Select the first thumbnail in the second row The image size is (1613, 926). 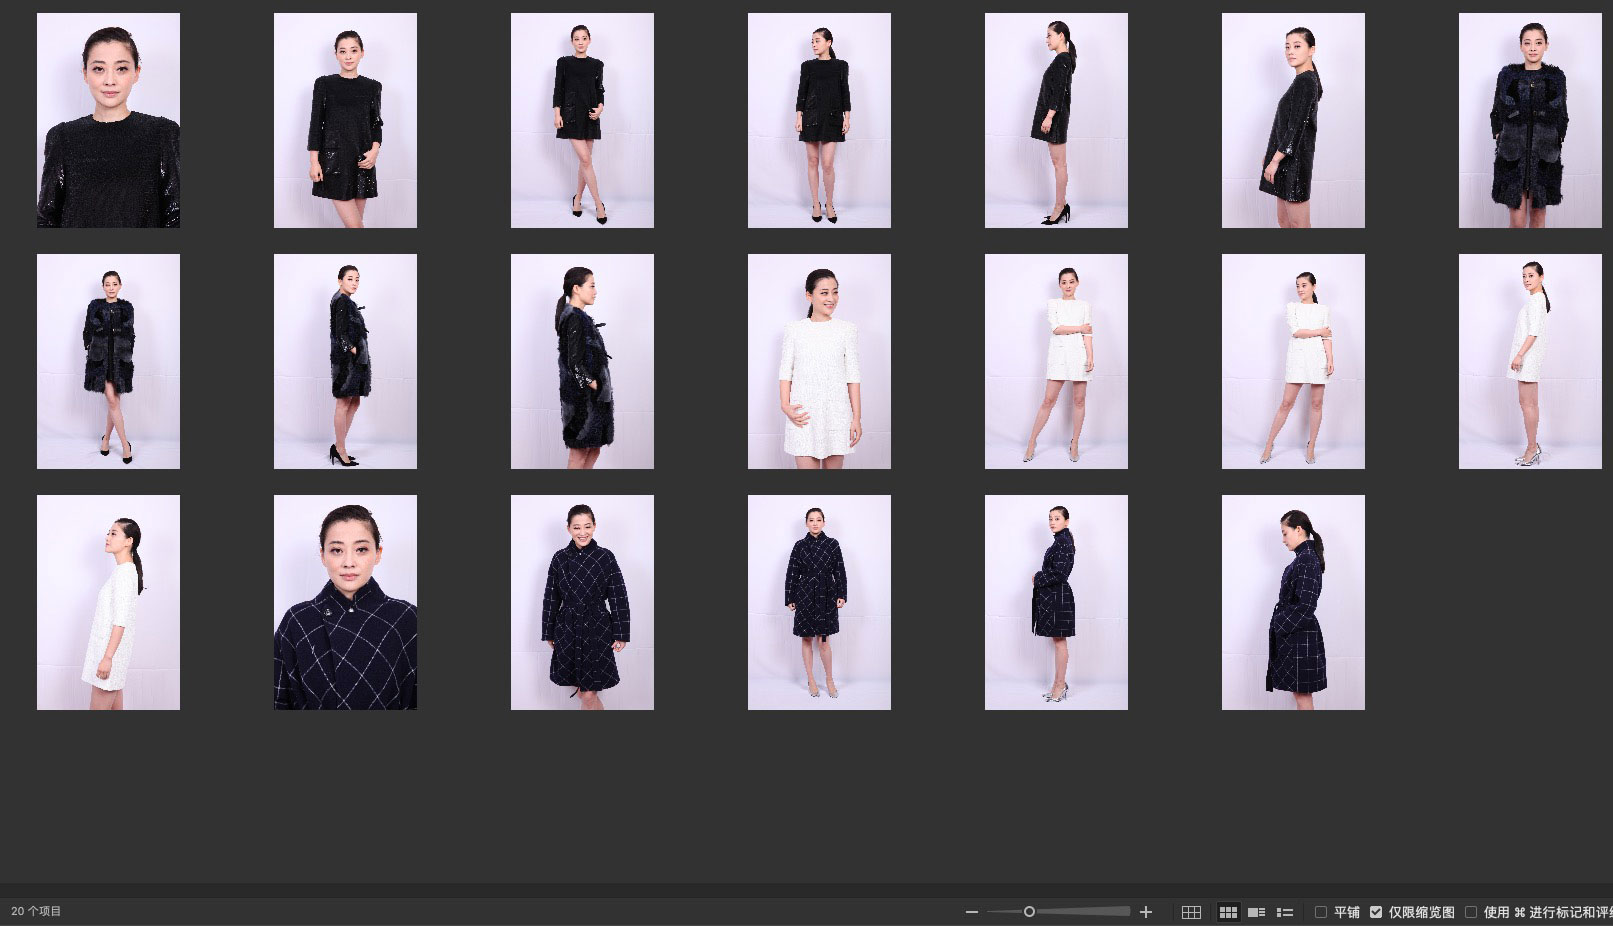(108, 361)
